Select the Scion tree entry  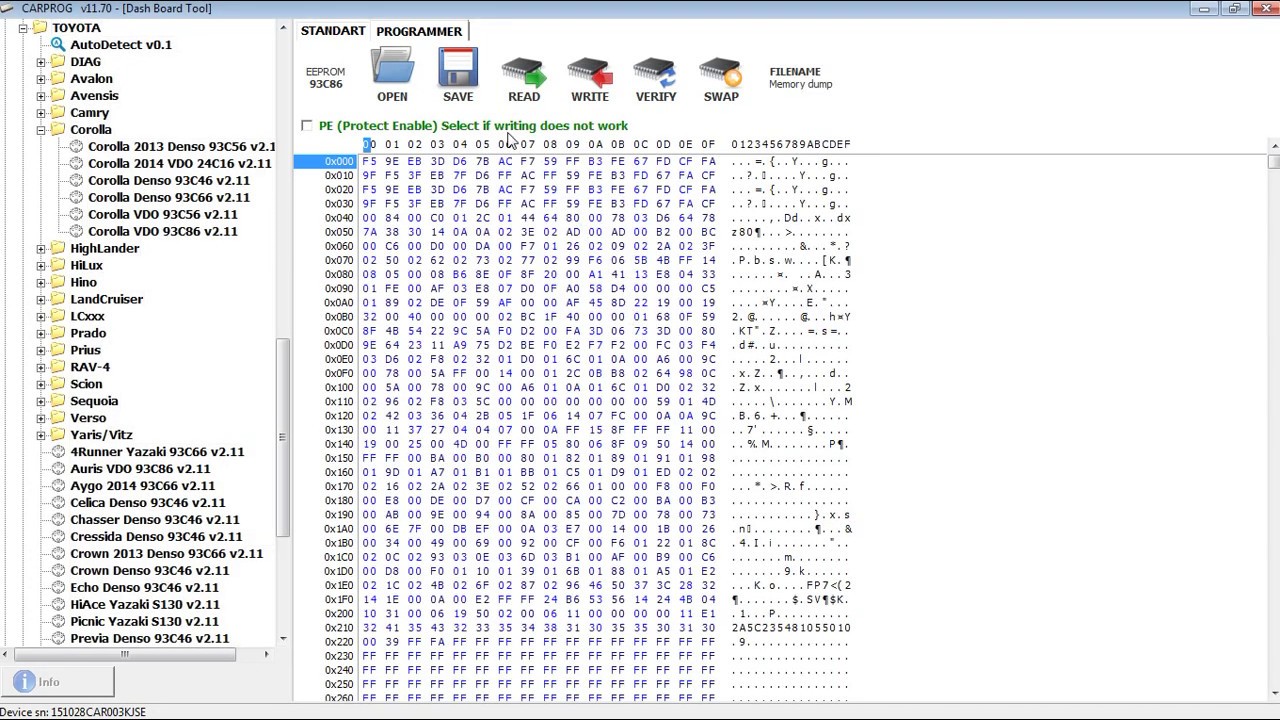(x=86, y=384)
